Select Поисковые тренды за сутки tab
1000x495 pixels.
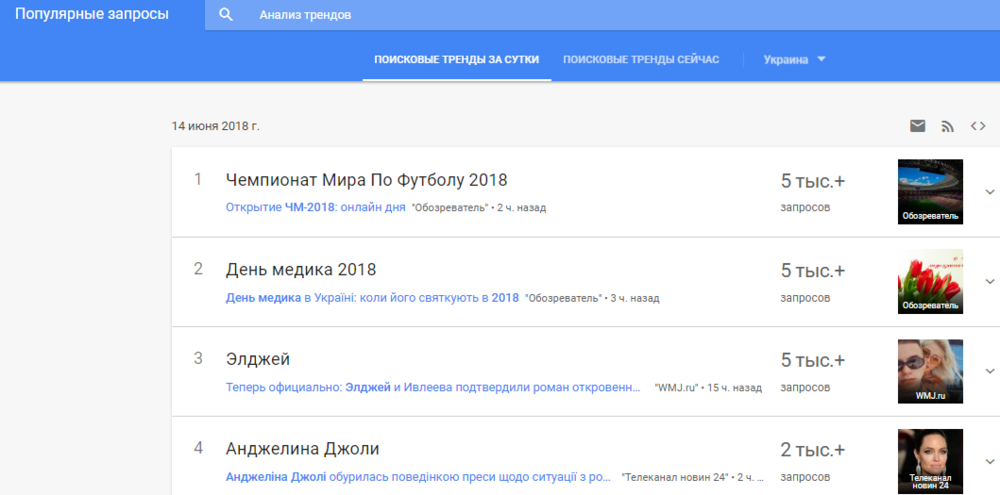(x=456, y=60)
